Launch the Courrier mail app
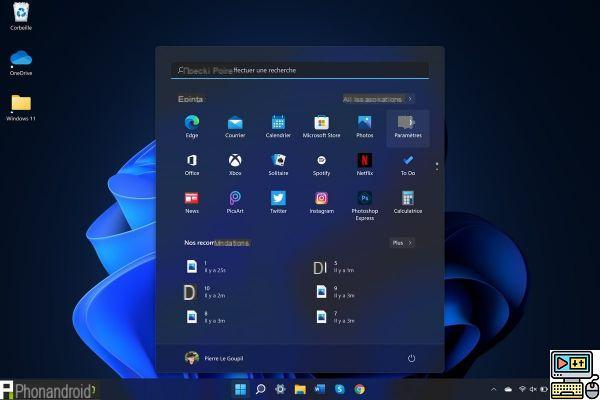Image resolution: width=600 pixels, height=400 pixels. 235,126
